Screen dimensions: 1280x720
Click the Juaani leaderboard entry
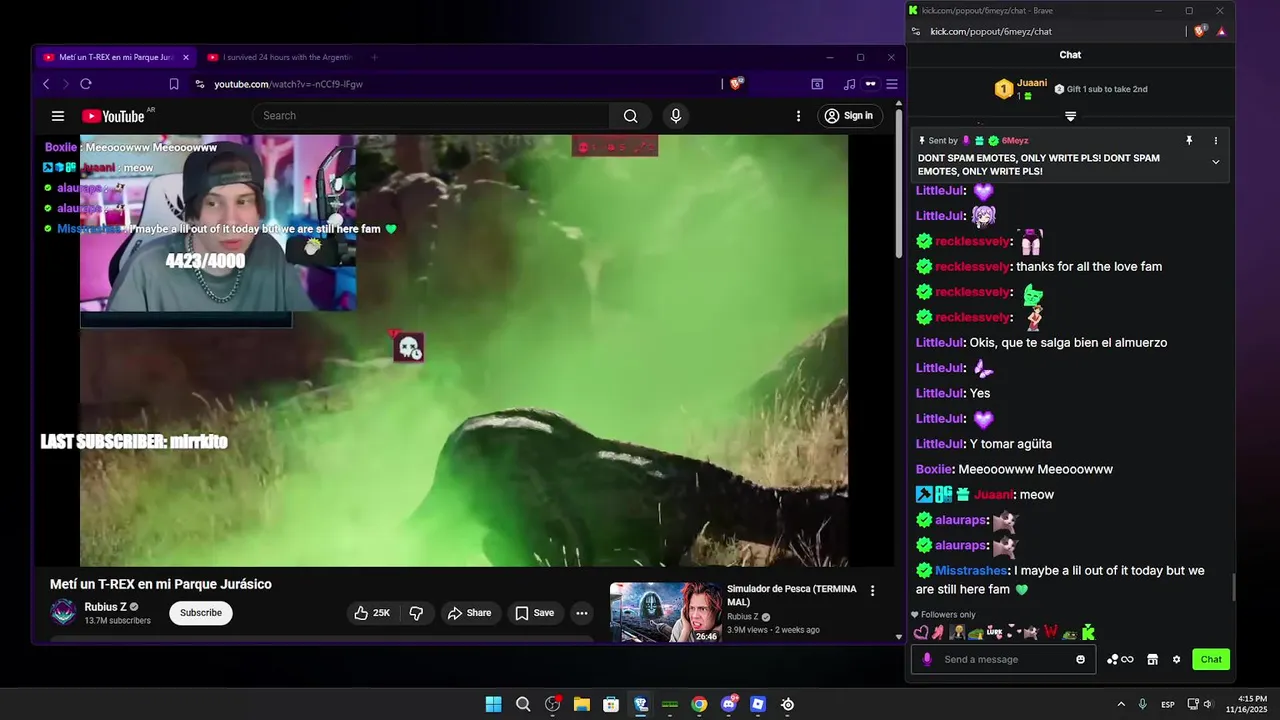1021,89
